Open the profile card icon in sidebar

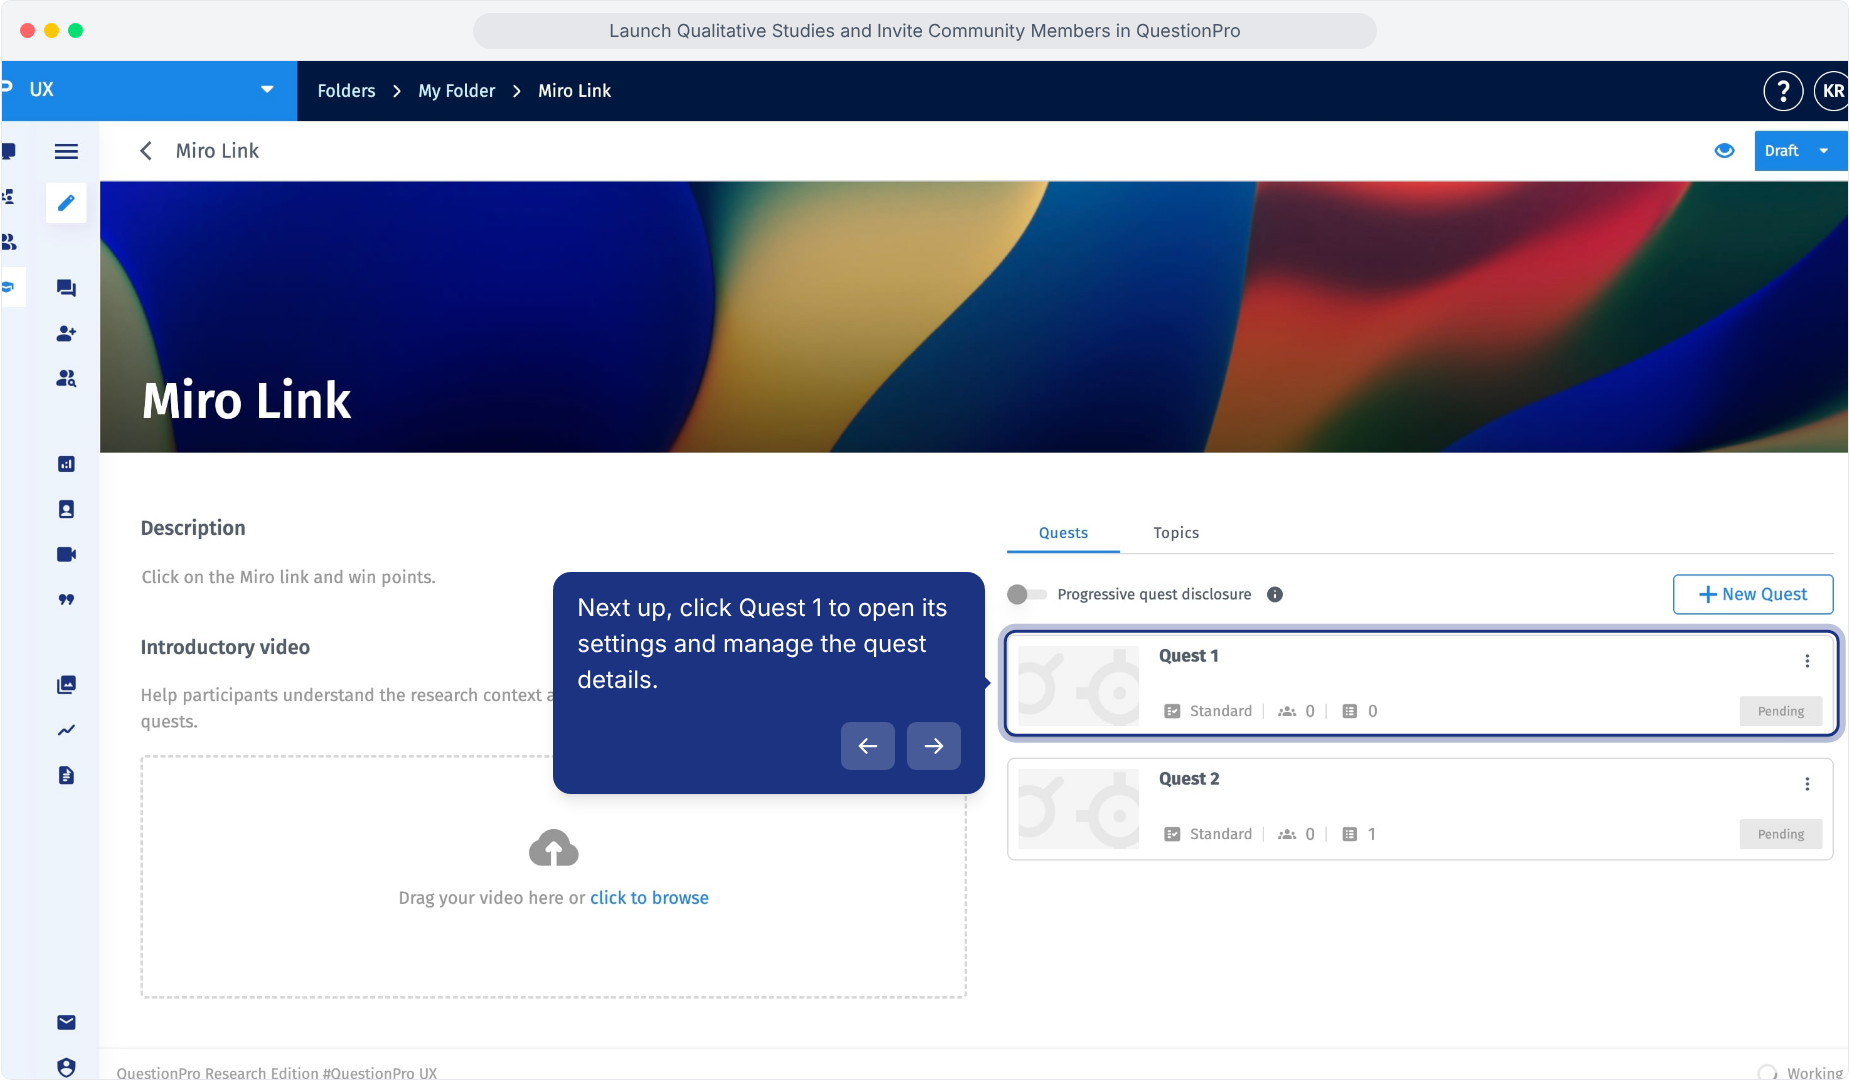[66, 509]
